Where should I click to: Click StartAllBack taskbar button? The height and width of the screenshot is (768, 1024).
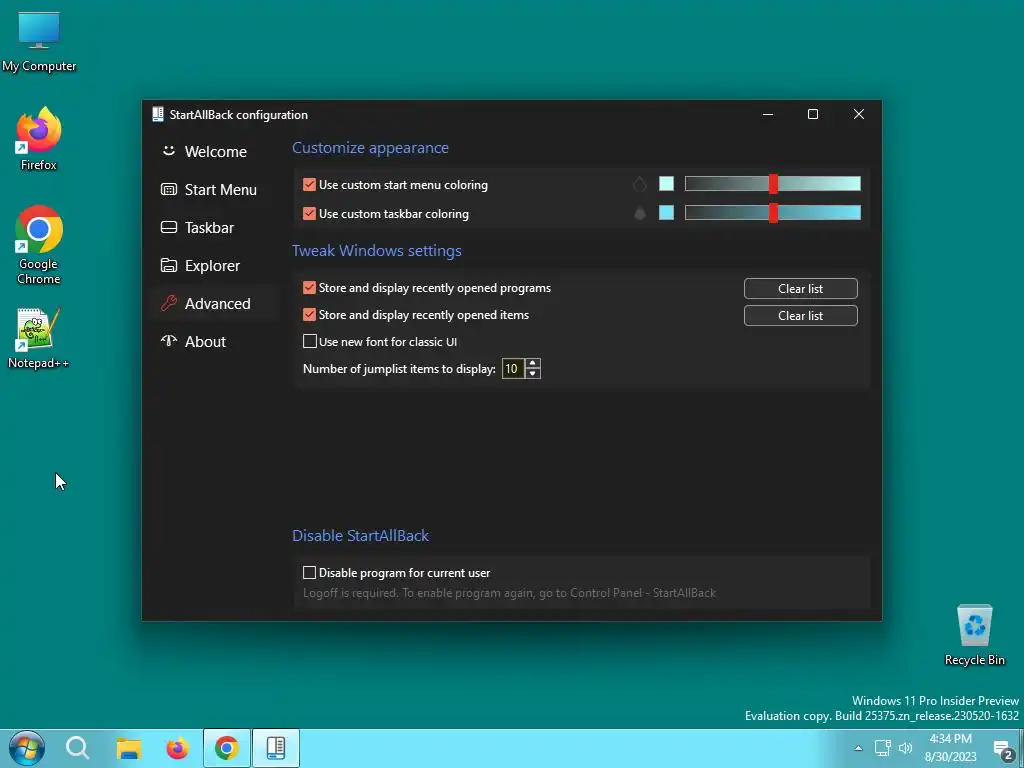(276, 748)
